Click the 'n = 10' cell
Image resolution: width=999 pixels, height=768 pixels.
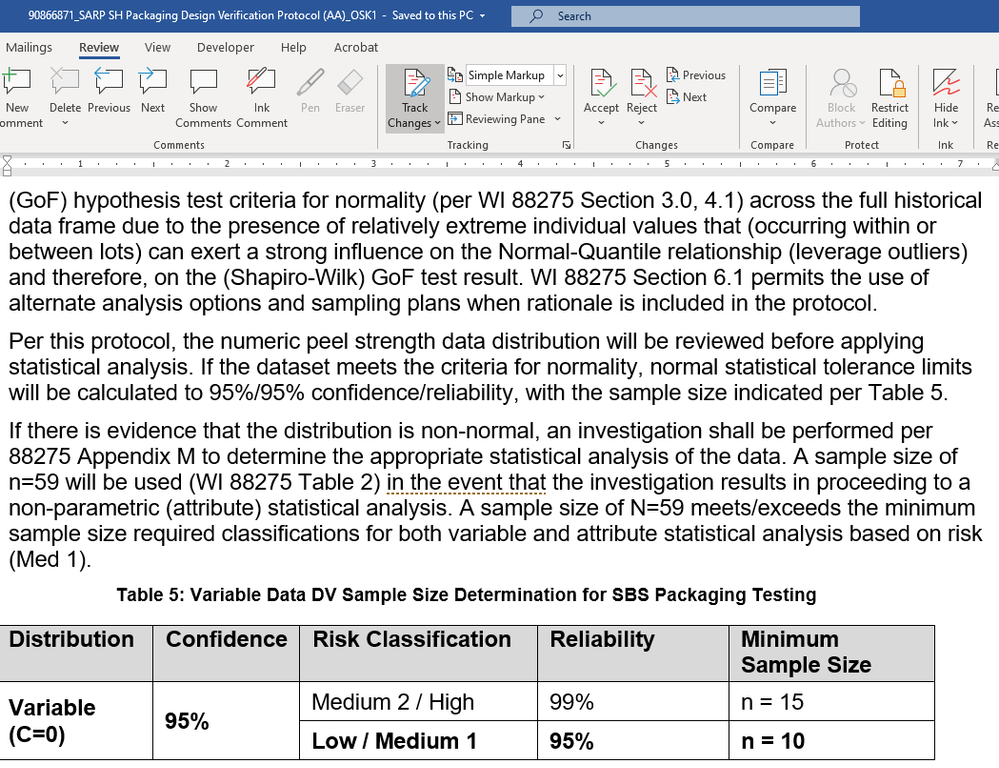pos(831,741)
